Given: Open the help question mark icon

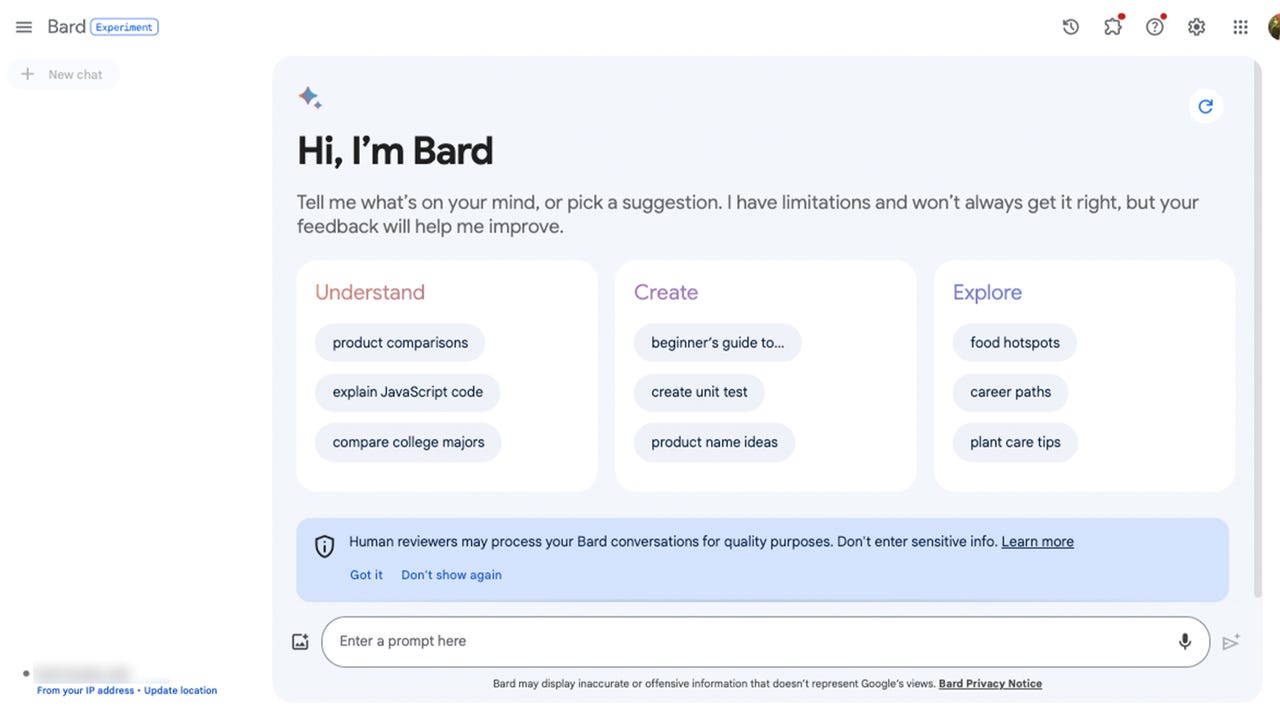Looking at the screenshot, I should (1155, 27).
